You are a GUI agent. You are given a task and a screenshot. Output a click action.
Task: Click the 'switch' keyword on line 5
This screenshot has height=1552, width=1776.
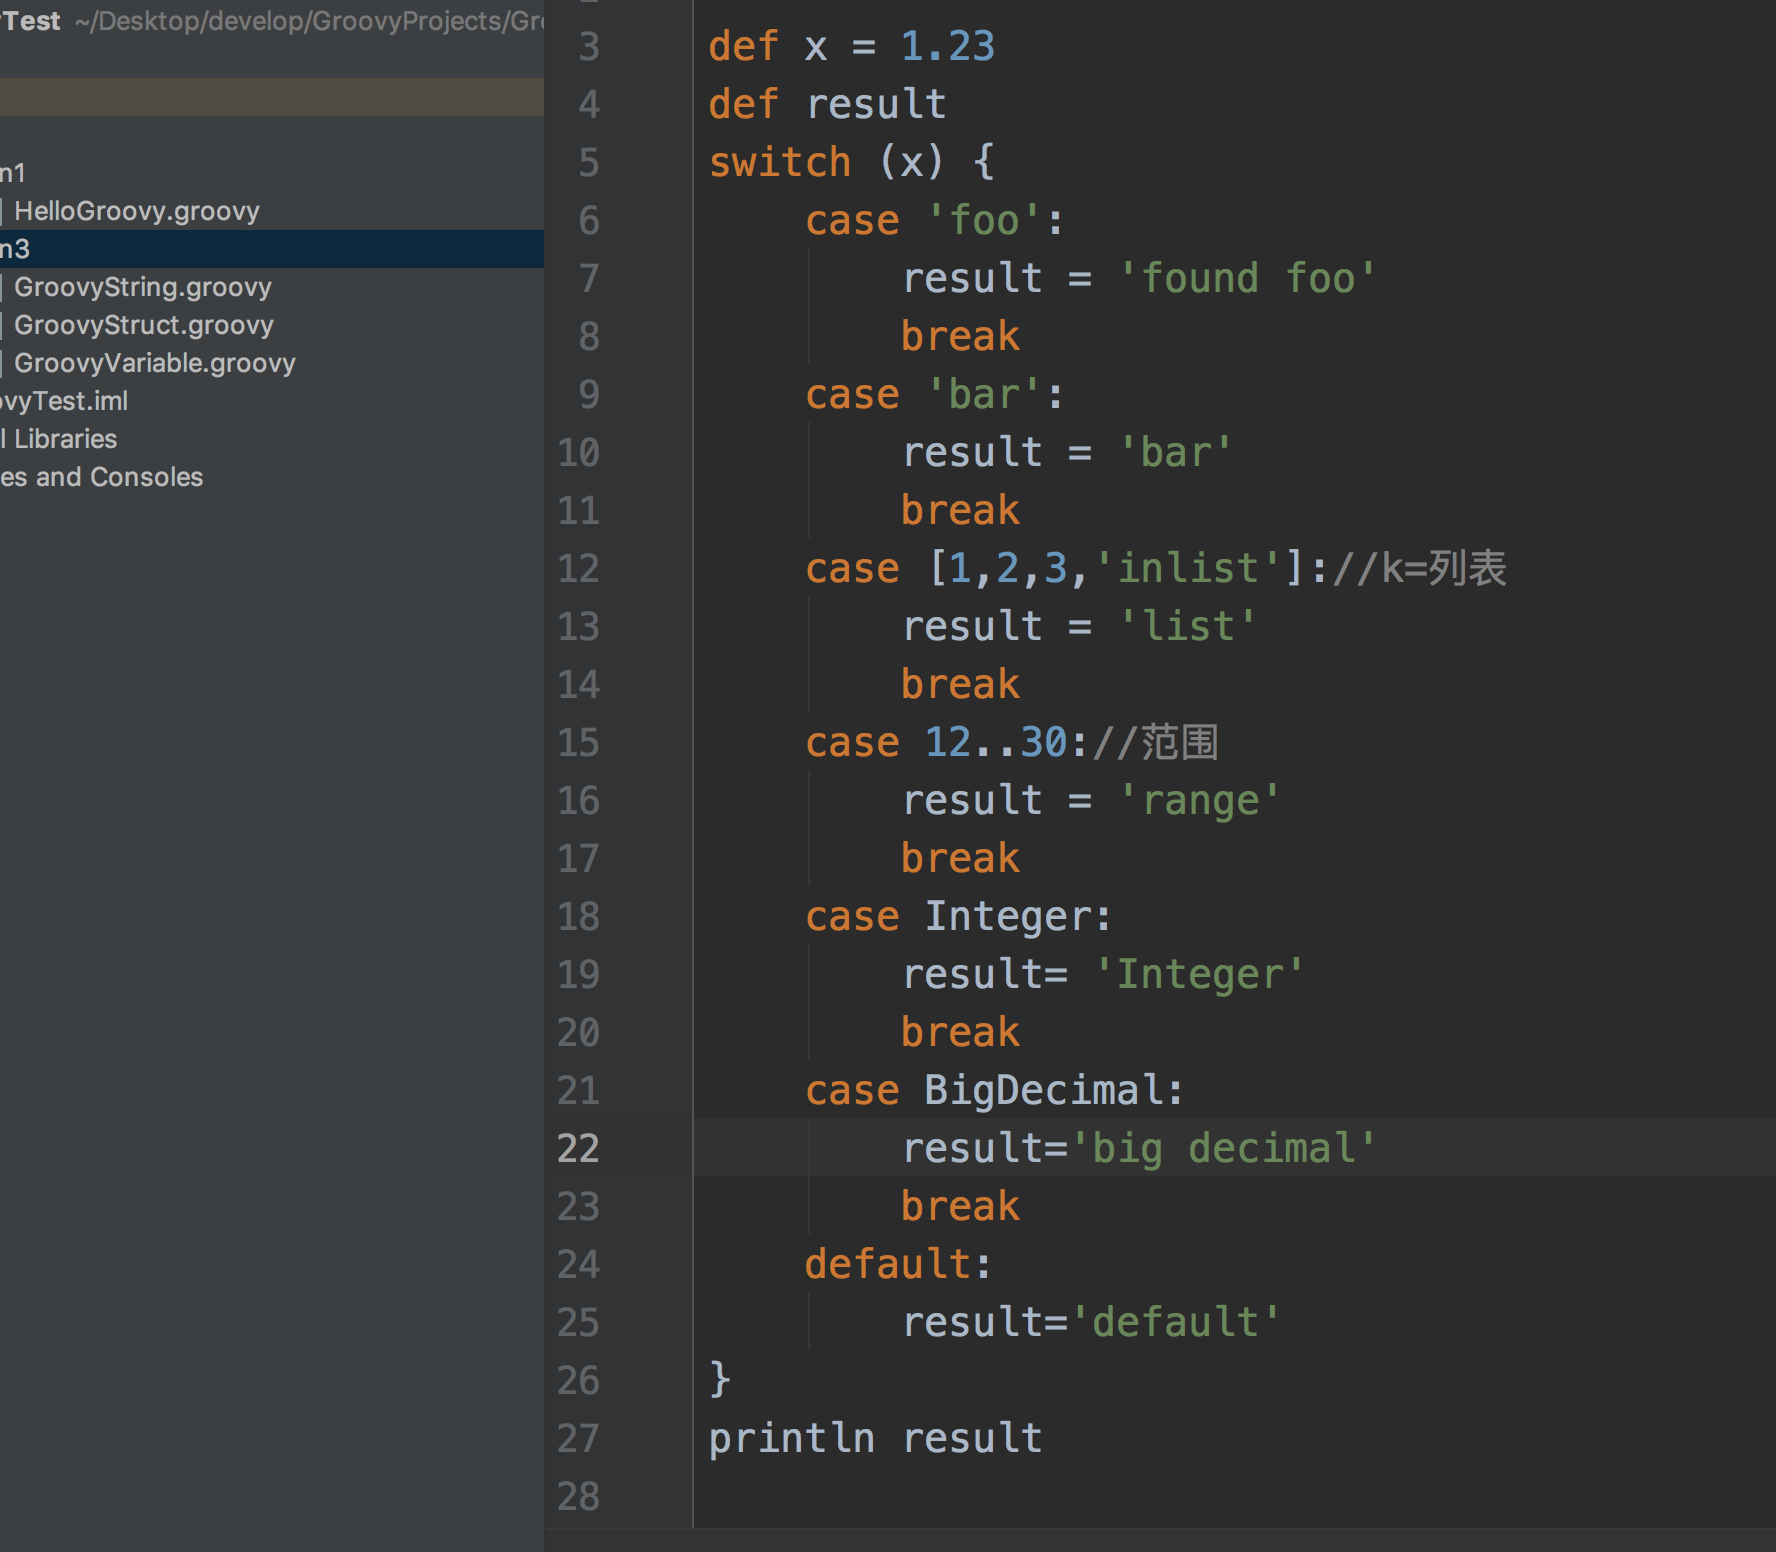780,162
